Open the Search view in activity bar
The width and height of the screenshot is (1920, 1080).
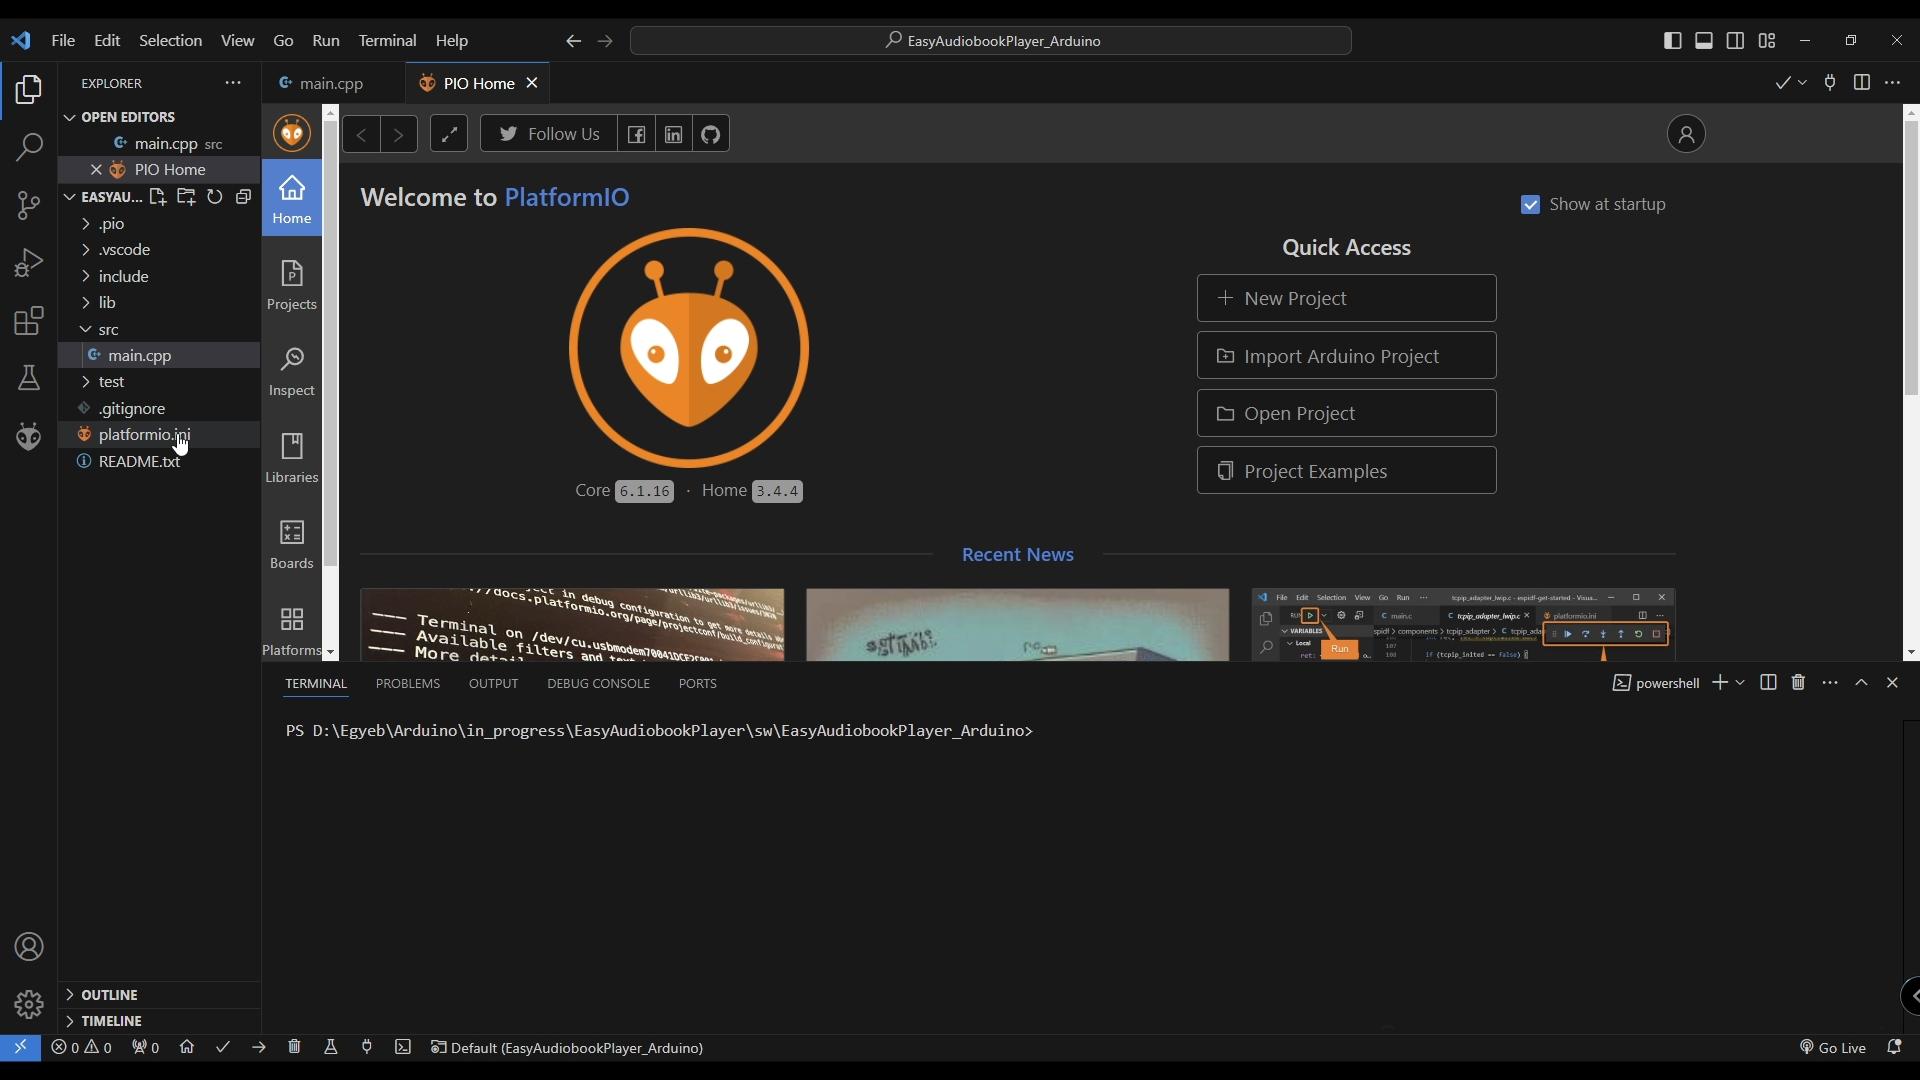point(29,148)
